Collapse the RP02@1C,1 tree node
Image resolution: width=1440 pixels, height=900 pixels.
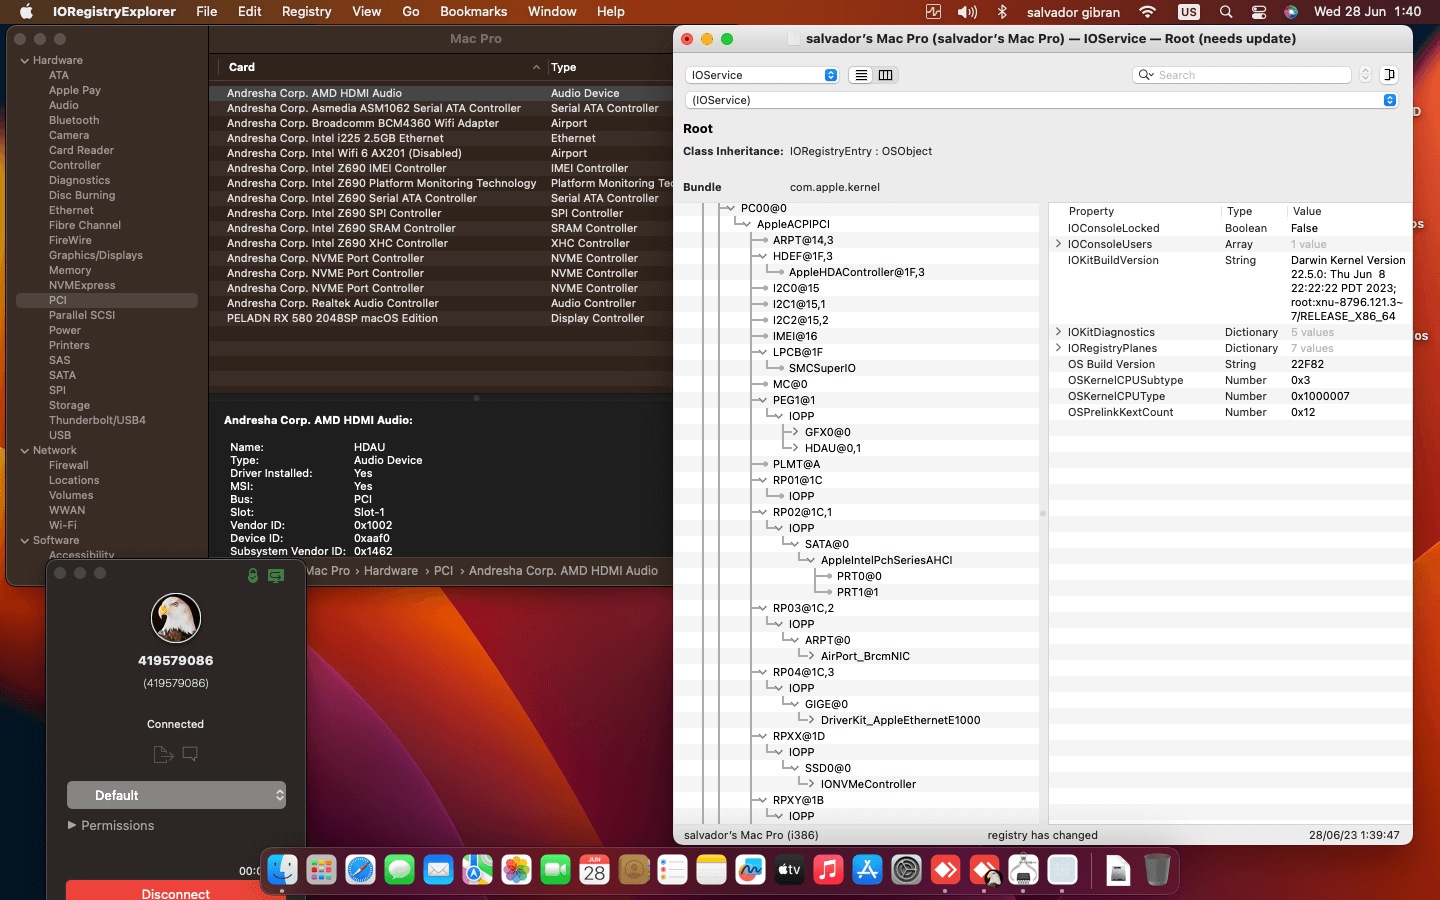pos(763,512)
